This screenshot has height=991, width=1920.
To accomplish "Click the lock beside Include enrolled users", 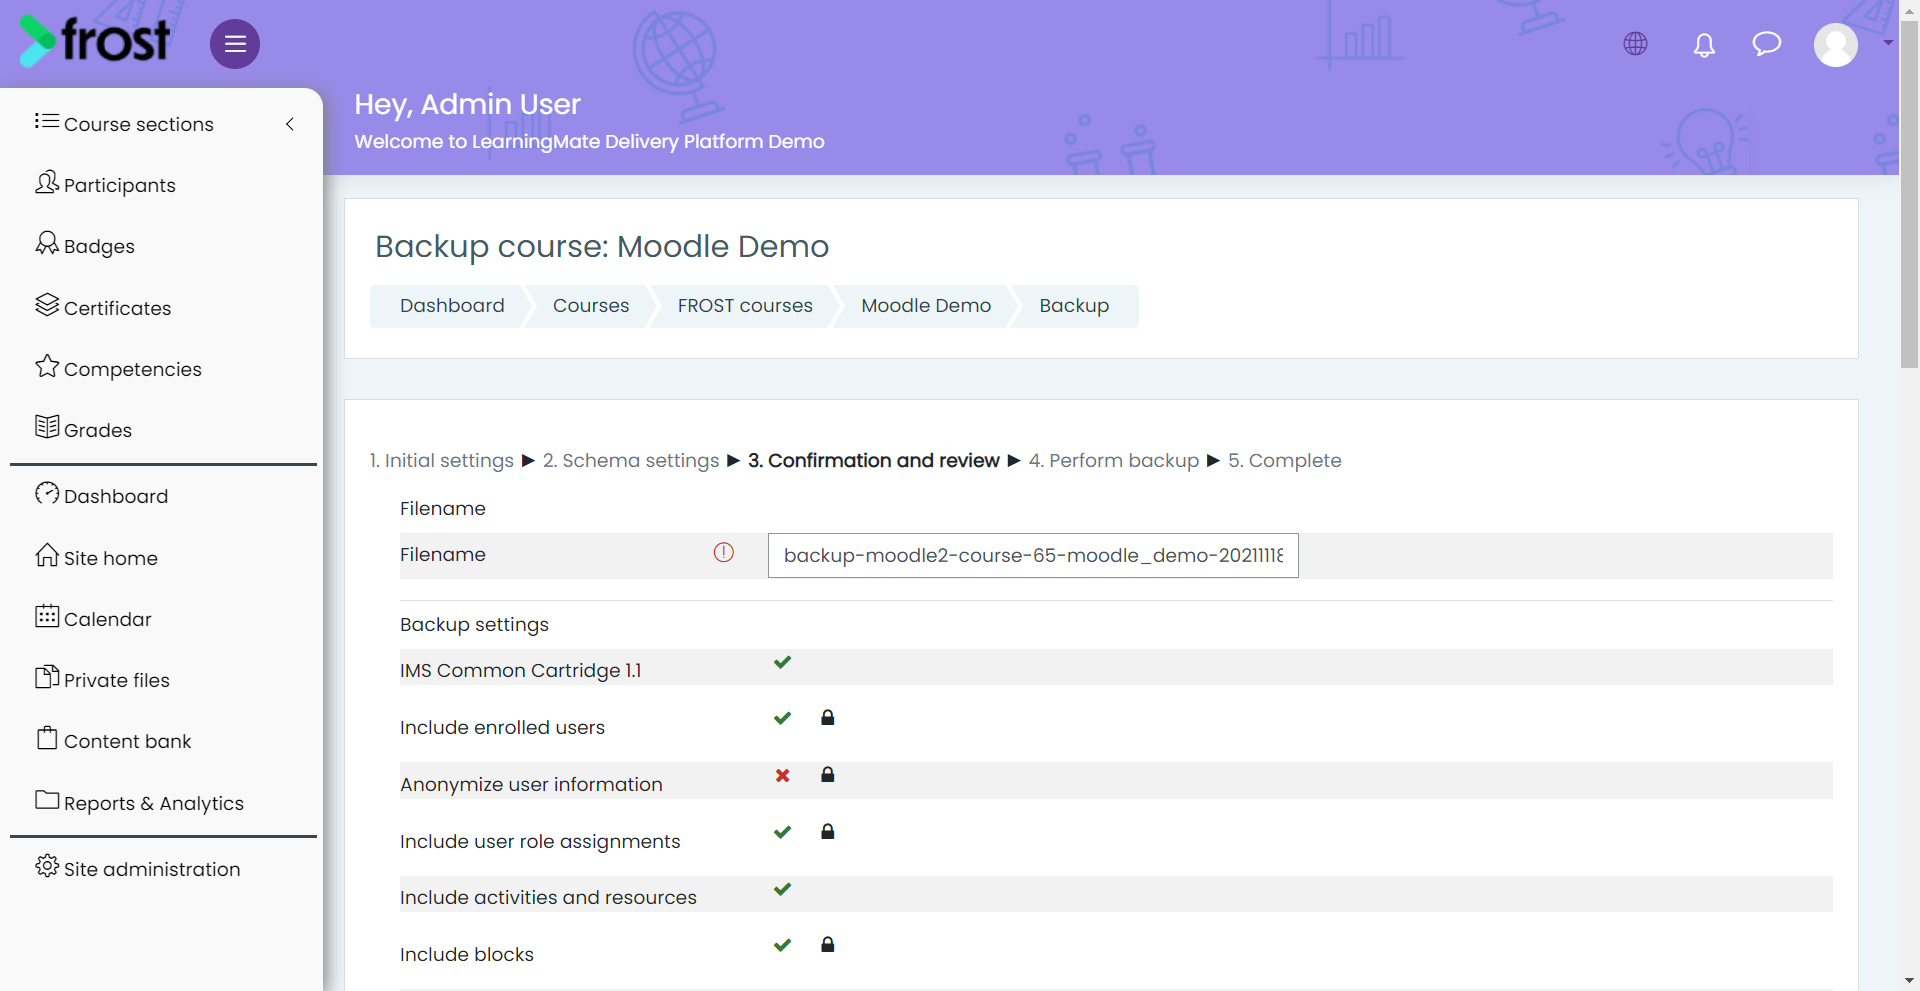I will [828, 718].
